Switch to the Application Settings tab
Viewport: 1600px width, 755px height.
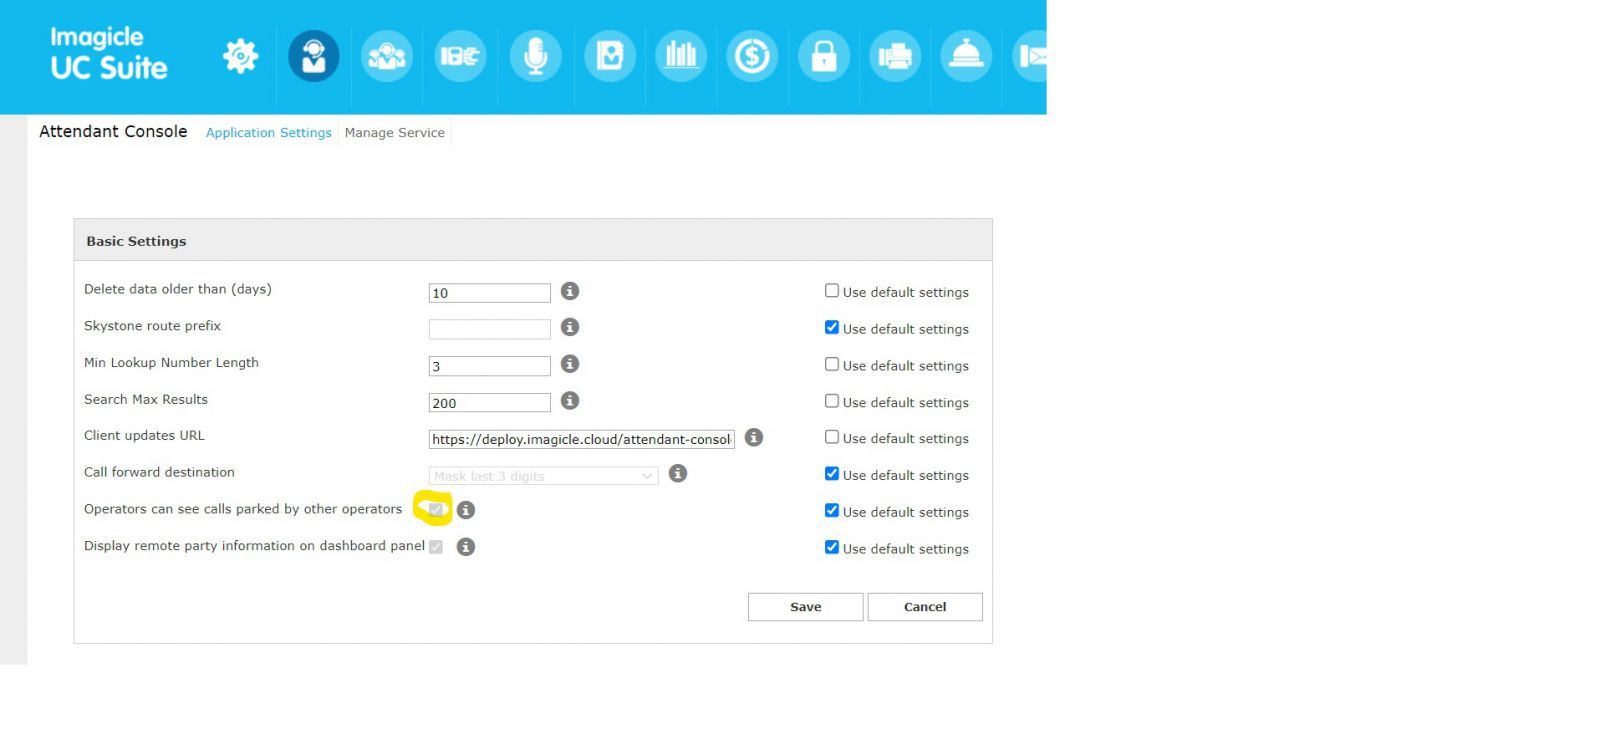[268, 133]
